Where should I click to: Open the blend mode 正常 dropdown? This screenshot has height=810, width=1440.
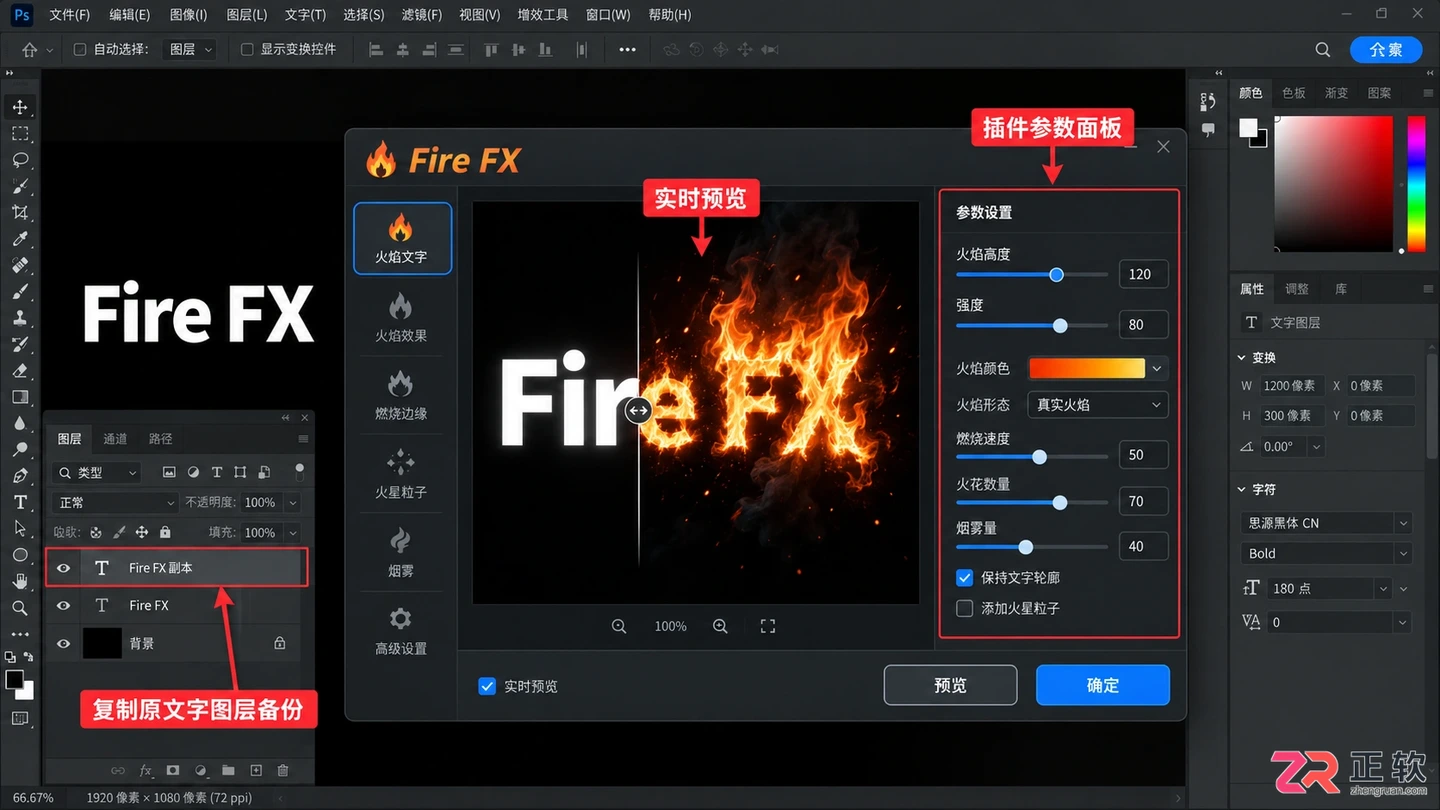click(x=115, y=502)
